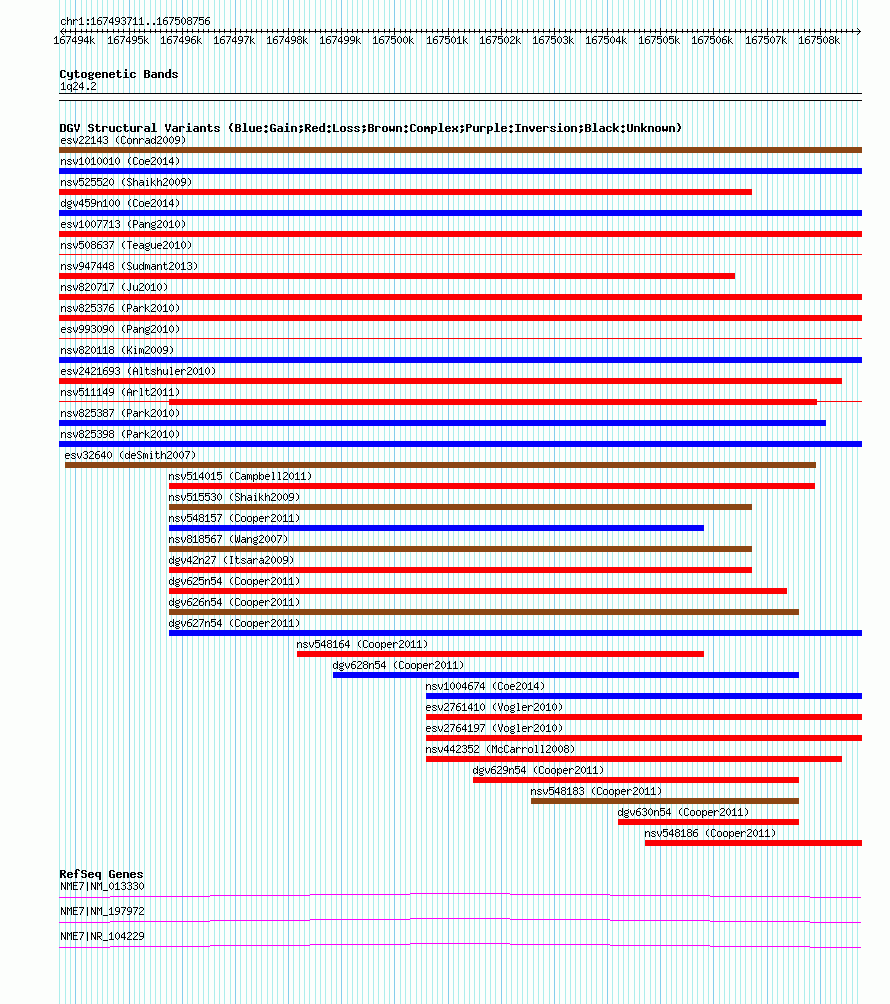Click the nsv825376 (Park2010) label
Screen dimensions: 890x1004
click(x=120, y=309)
